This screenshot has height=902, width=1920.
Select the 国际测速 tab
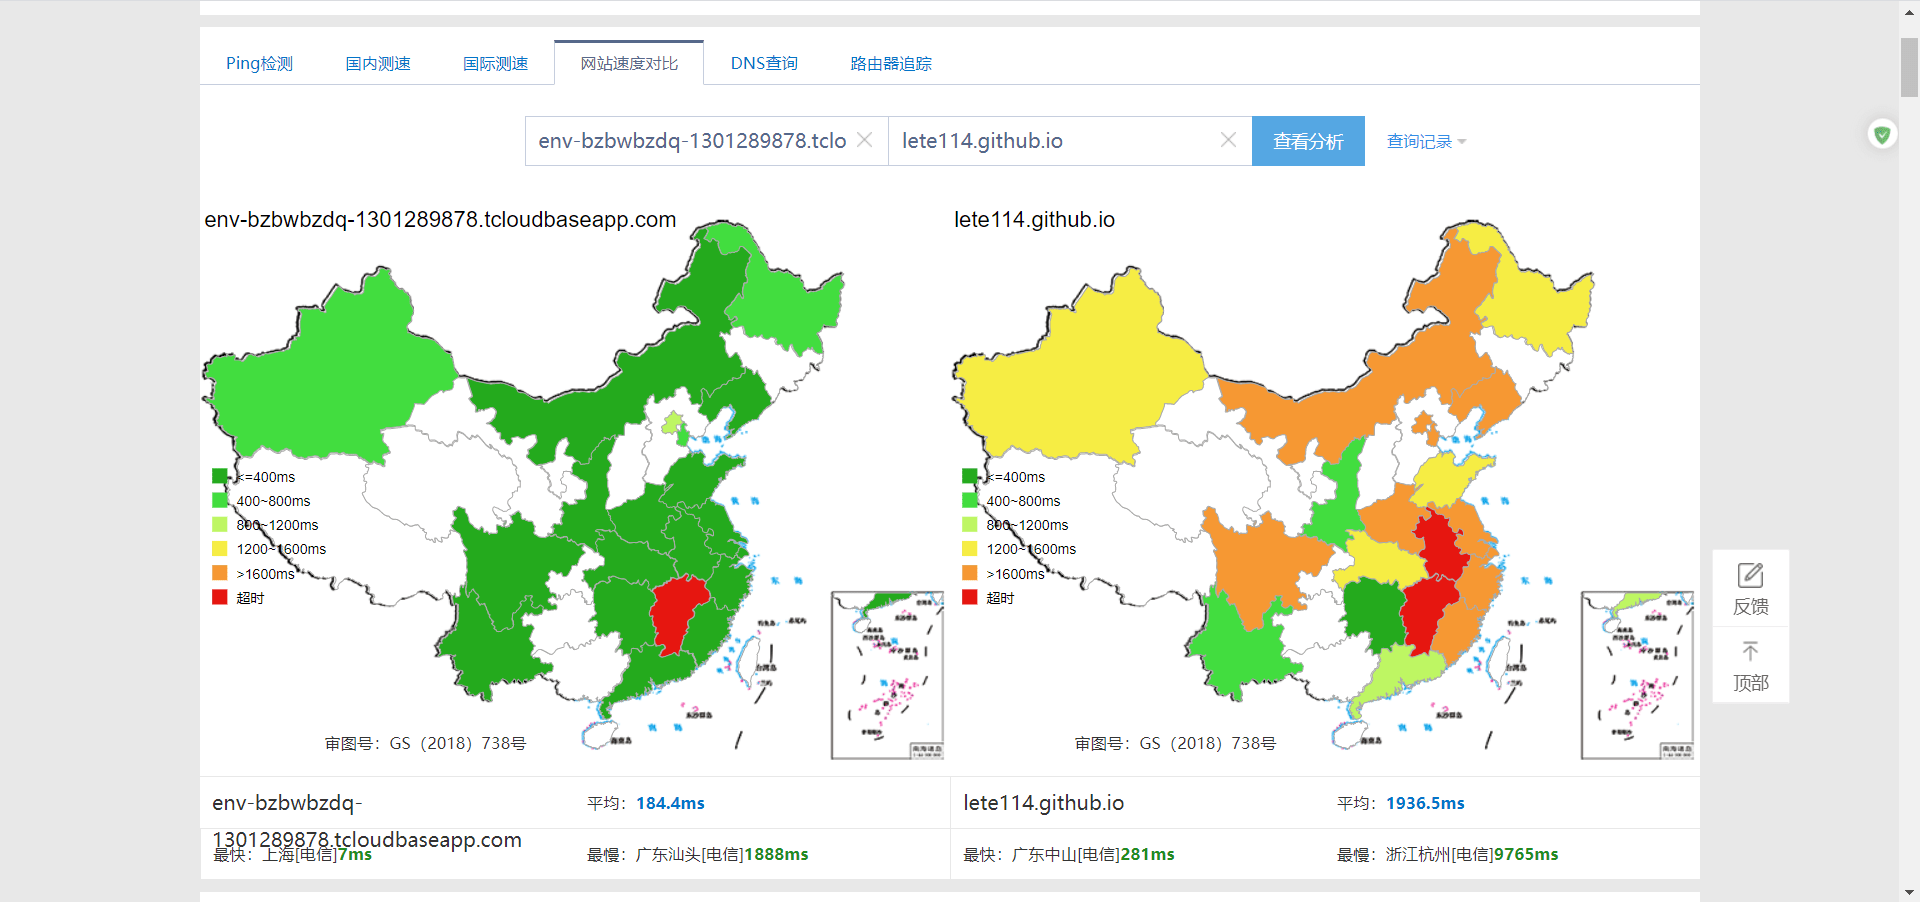495,64
